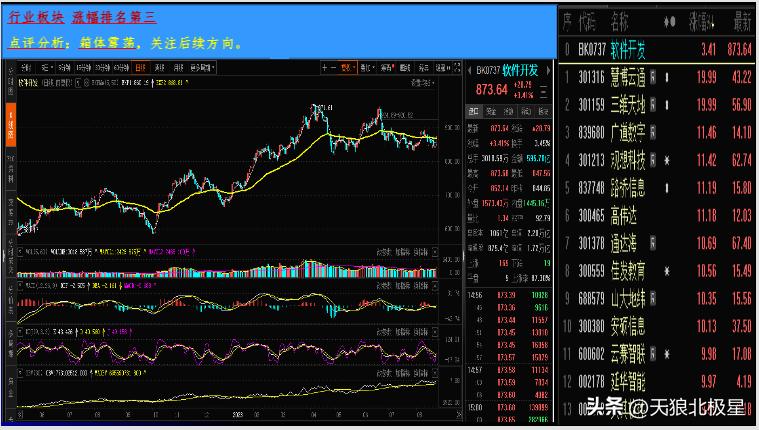The image size is (759, 430).
Task: Select the 300465 高伟达 row
Action: 657,215
